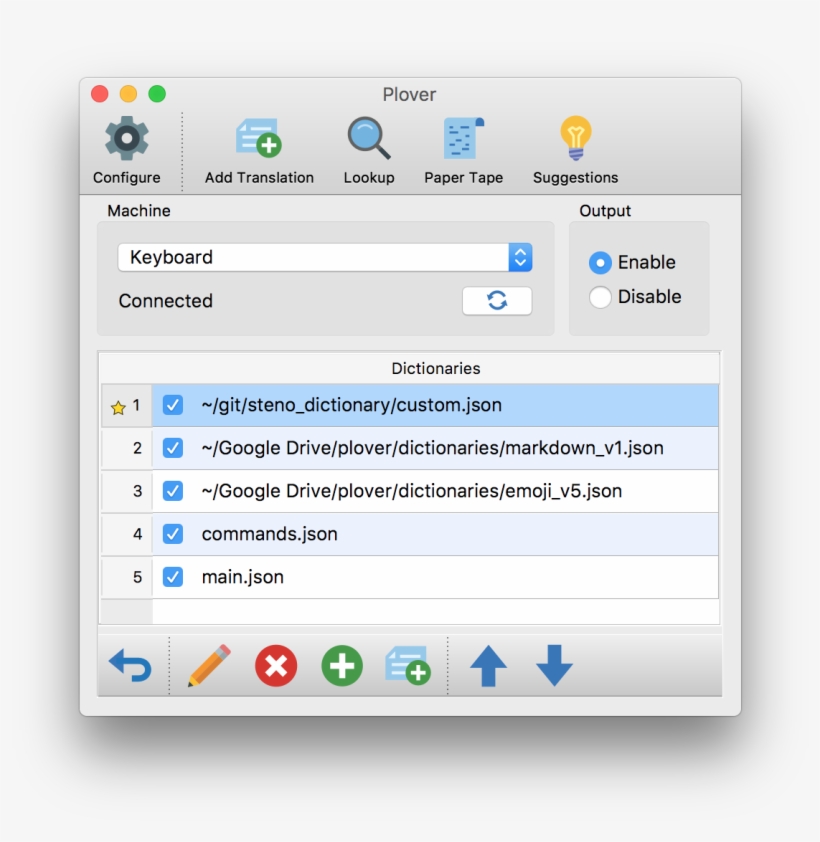Remove dictionary with the red X icon
820x842 pixels.
(276, 666)
